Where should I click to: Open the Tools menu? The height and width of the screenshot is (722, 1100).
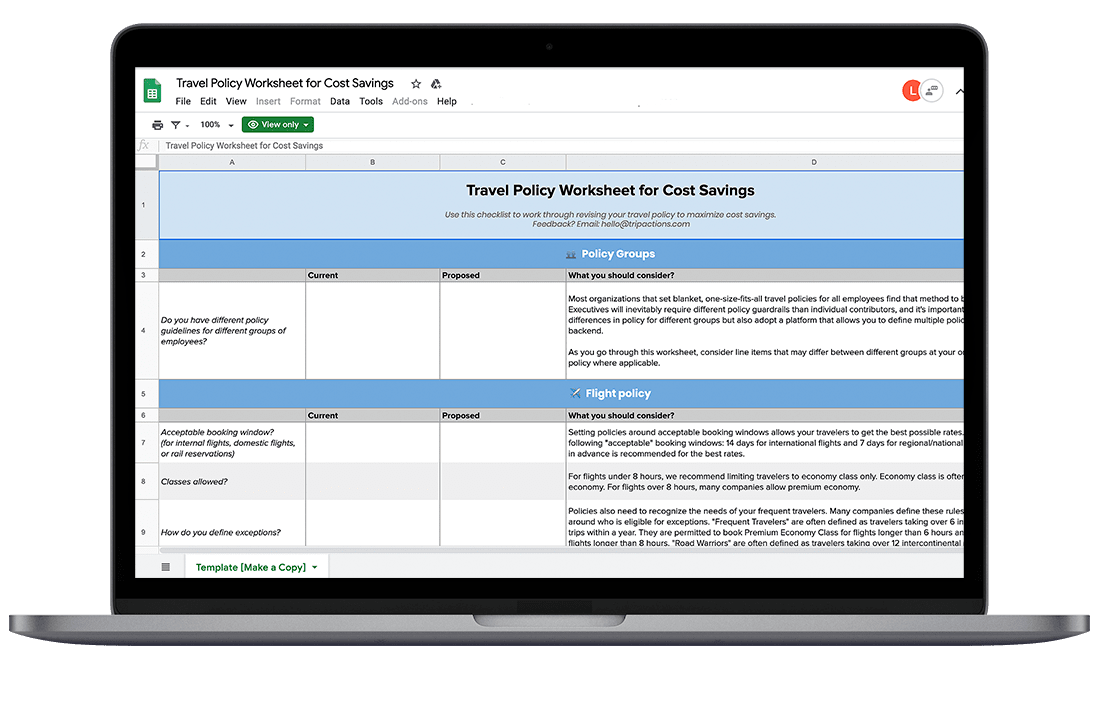(x=371, y=101)
